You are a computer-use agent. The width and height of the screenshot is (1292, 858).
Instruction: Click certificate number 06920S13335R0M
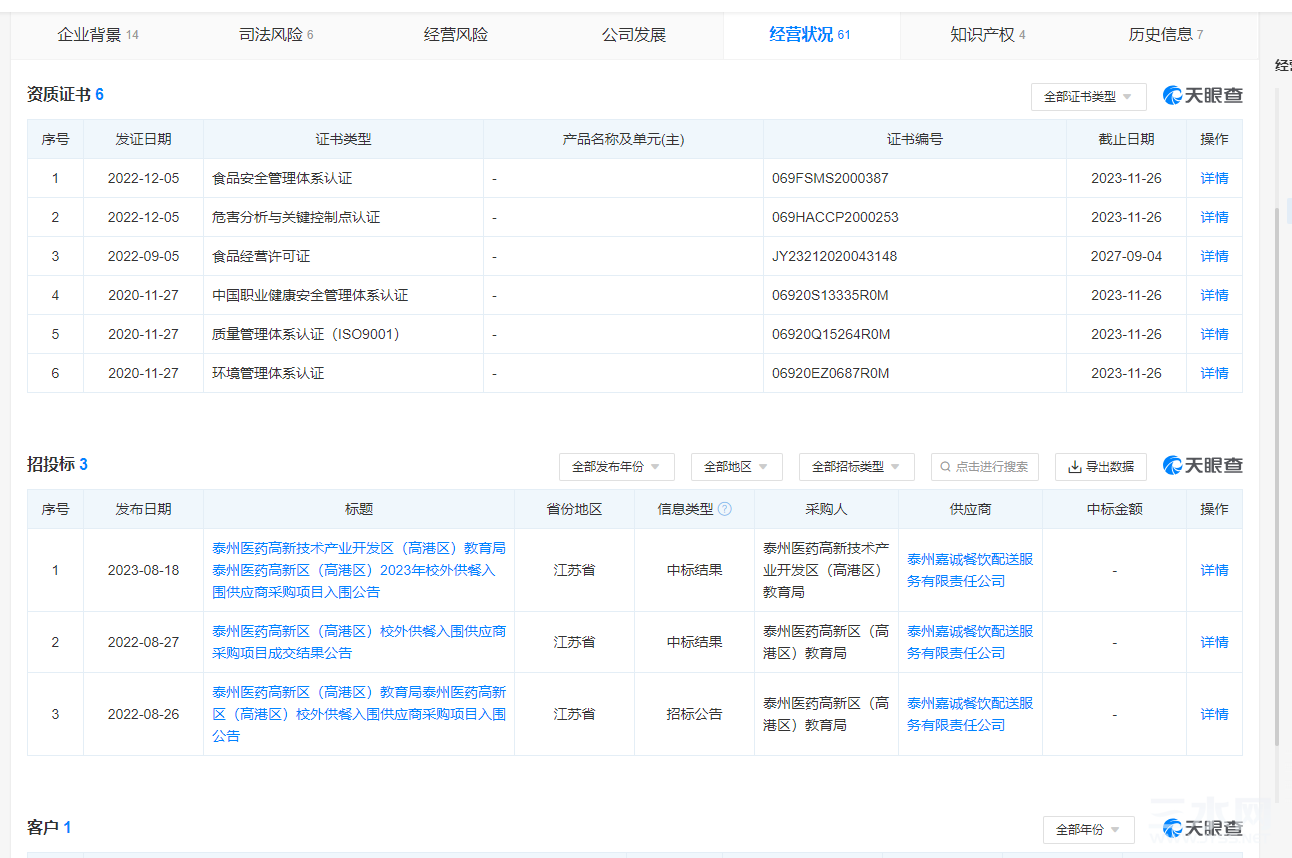pyautogui.click(x=830, y=295)
